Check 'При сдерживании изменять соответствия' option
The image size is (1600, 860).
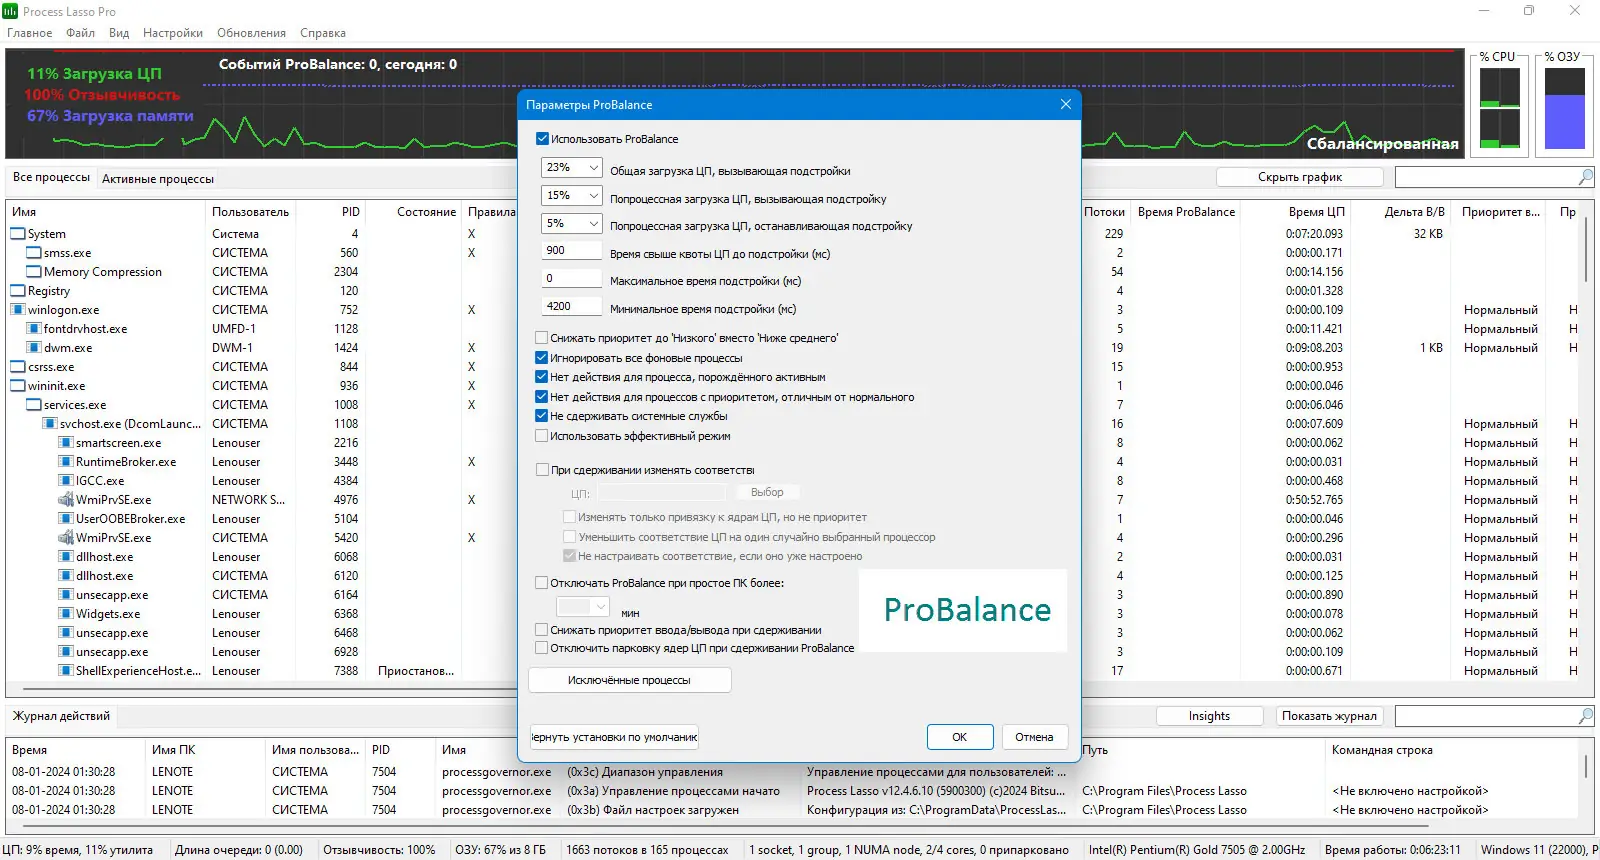(542, 470)
